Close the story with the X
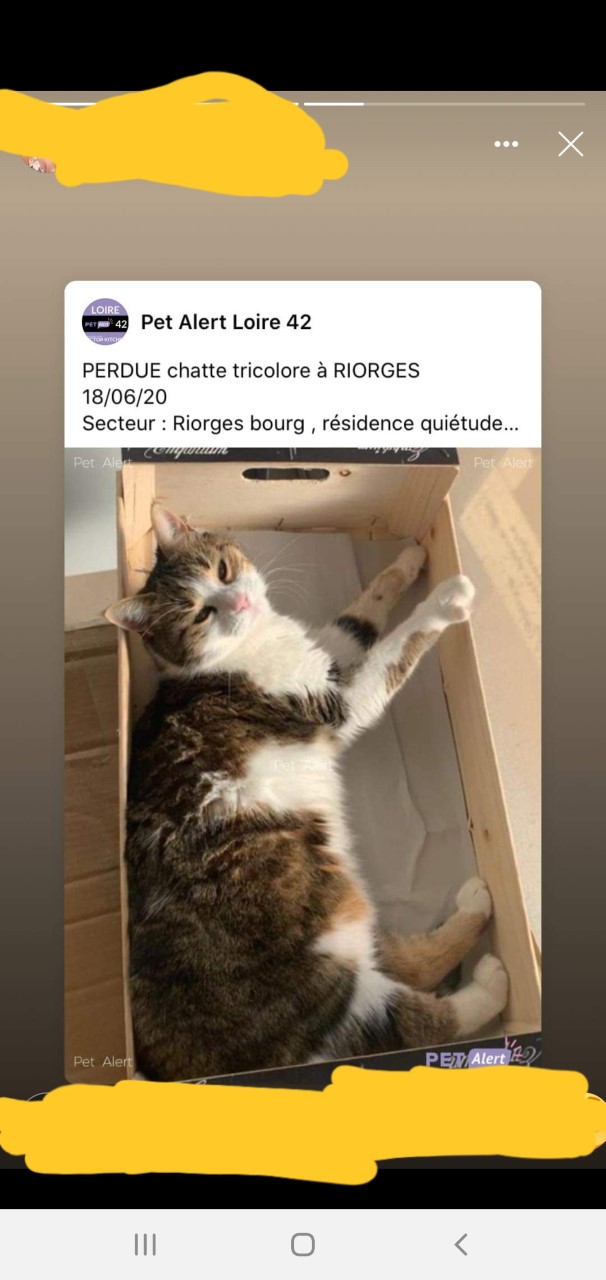 click(570, 144)
